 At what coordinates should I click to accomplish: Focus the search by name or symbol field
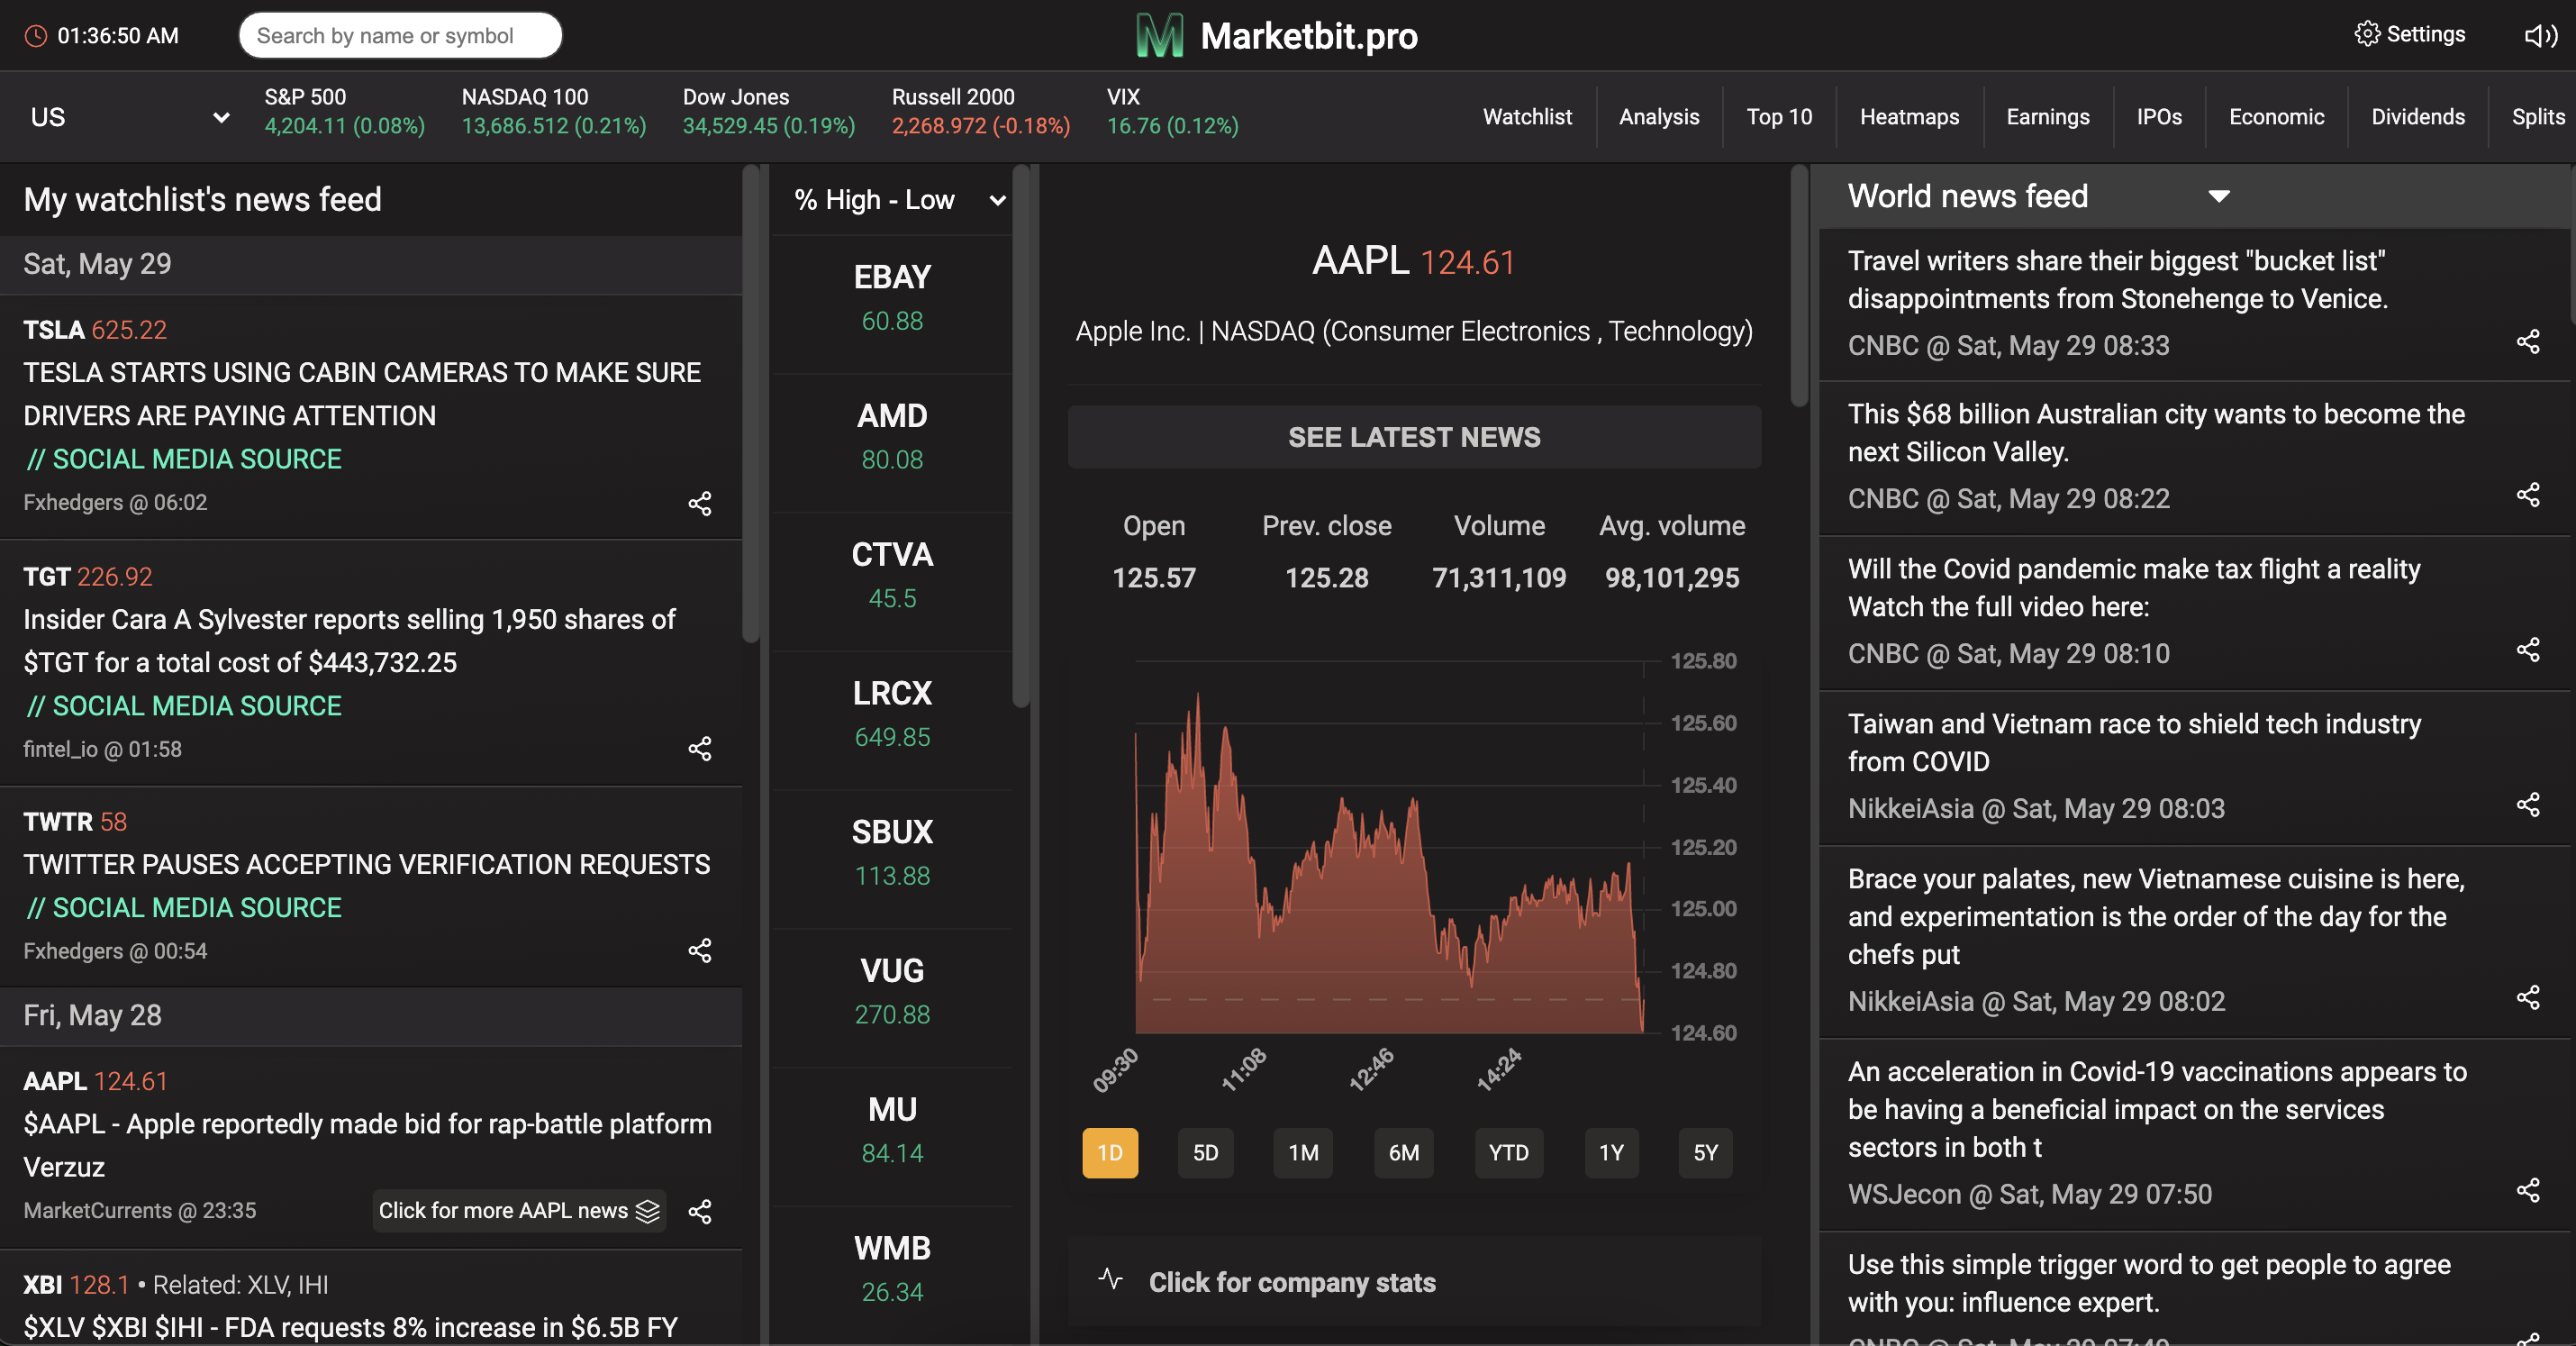pos(400,36)
